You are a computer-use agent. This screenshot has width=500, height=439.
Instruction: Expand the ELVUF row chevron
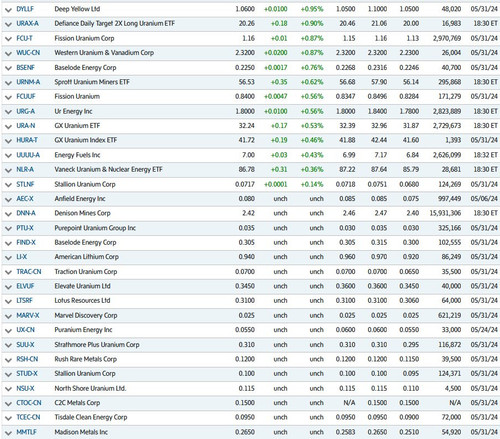pos(9,287)
